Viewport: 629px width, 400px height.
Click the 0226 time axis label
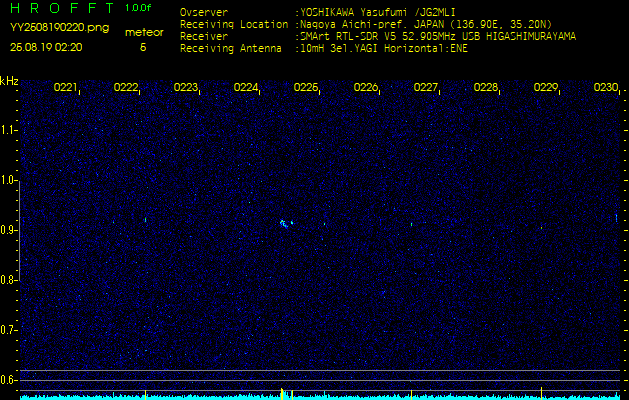tap(365, 87)
